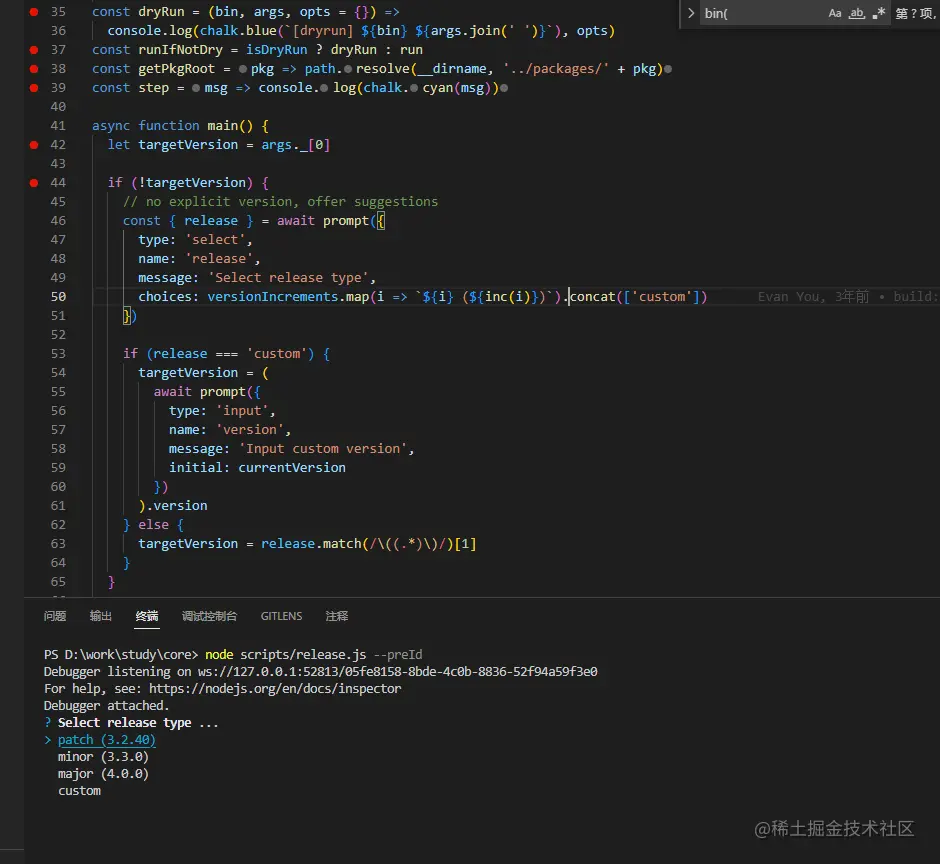Screen dimensions: 940x864
Task: Remove breakpoint on line 39
Action: coord(34,88)
